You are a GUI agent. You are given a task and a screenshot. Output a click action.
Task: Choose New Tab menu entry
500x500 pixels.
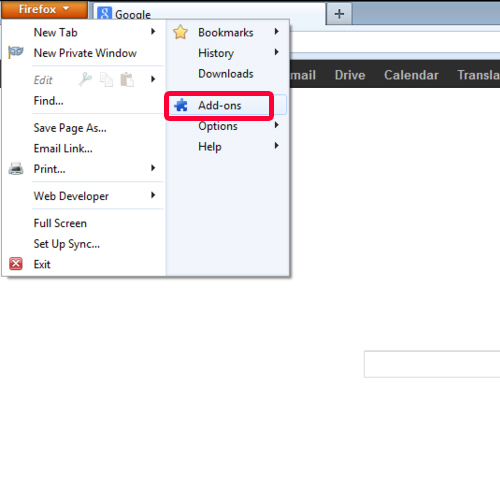point(56,32)
